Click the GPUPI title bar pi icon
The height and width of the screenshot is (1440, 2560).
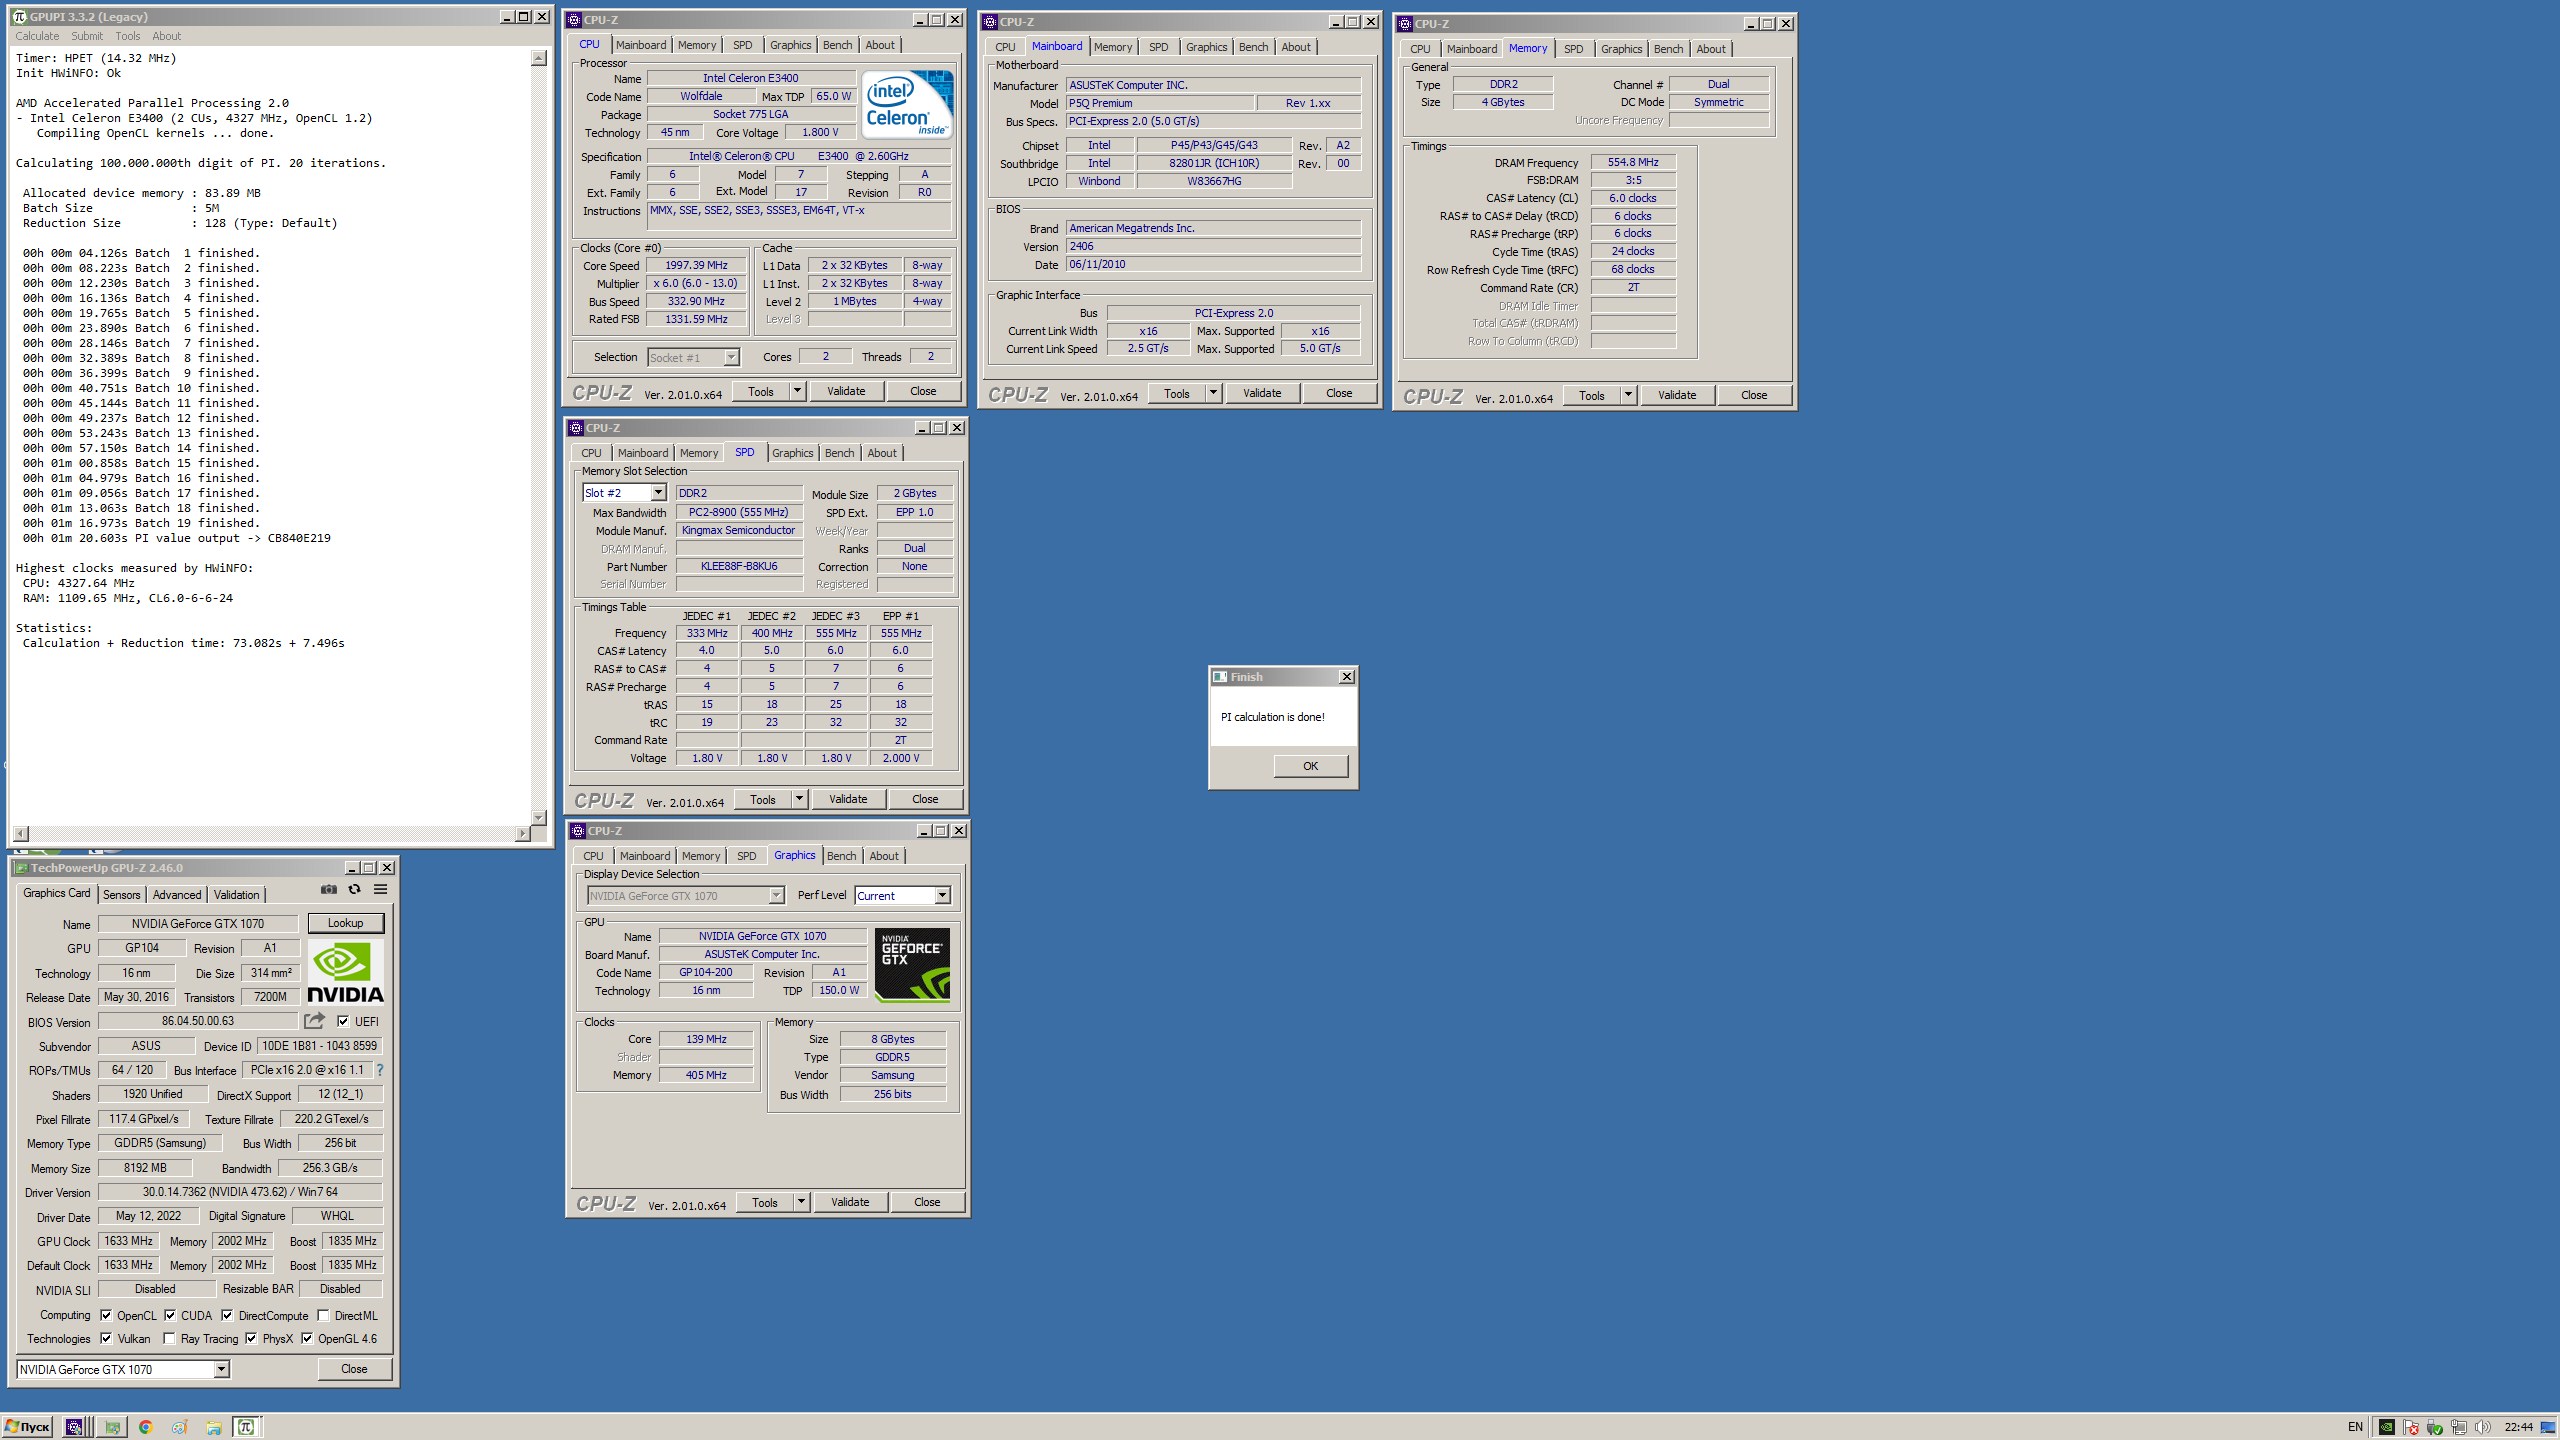point(19,17)
